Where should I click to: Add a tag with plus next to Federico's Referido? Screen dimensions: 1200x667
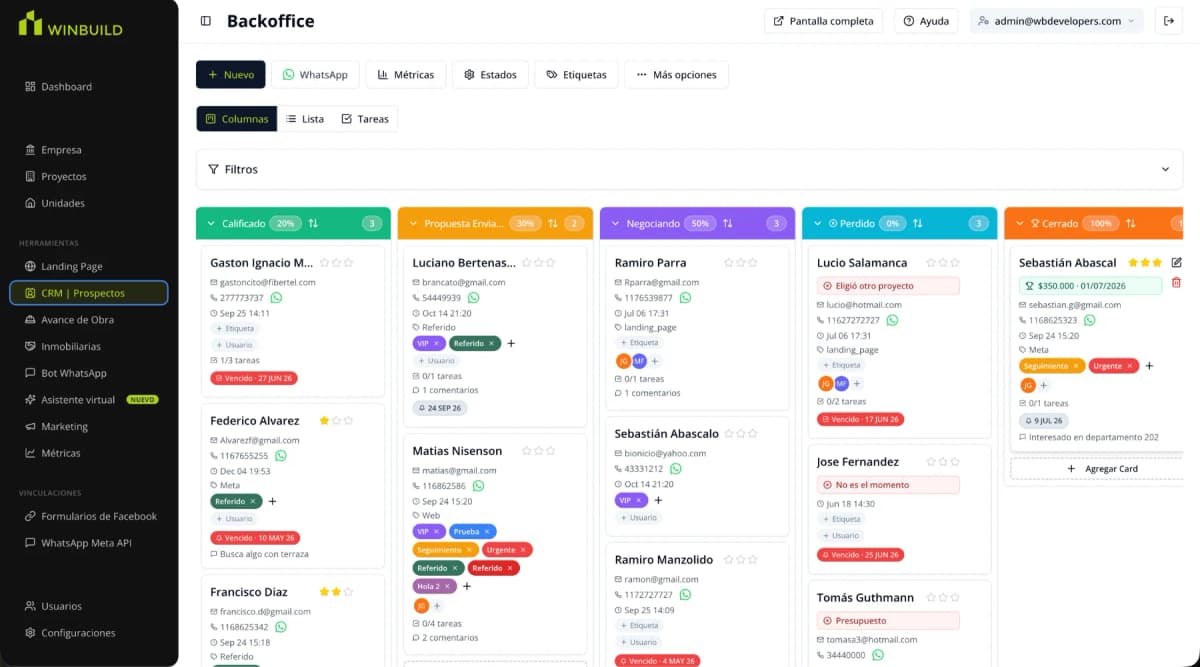pos(272,501)
